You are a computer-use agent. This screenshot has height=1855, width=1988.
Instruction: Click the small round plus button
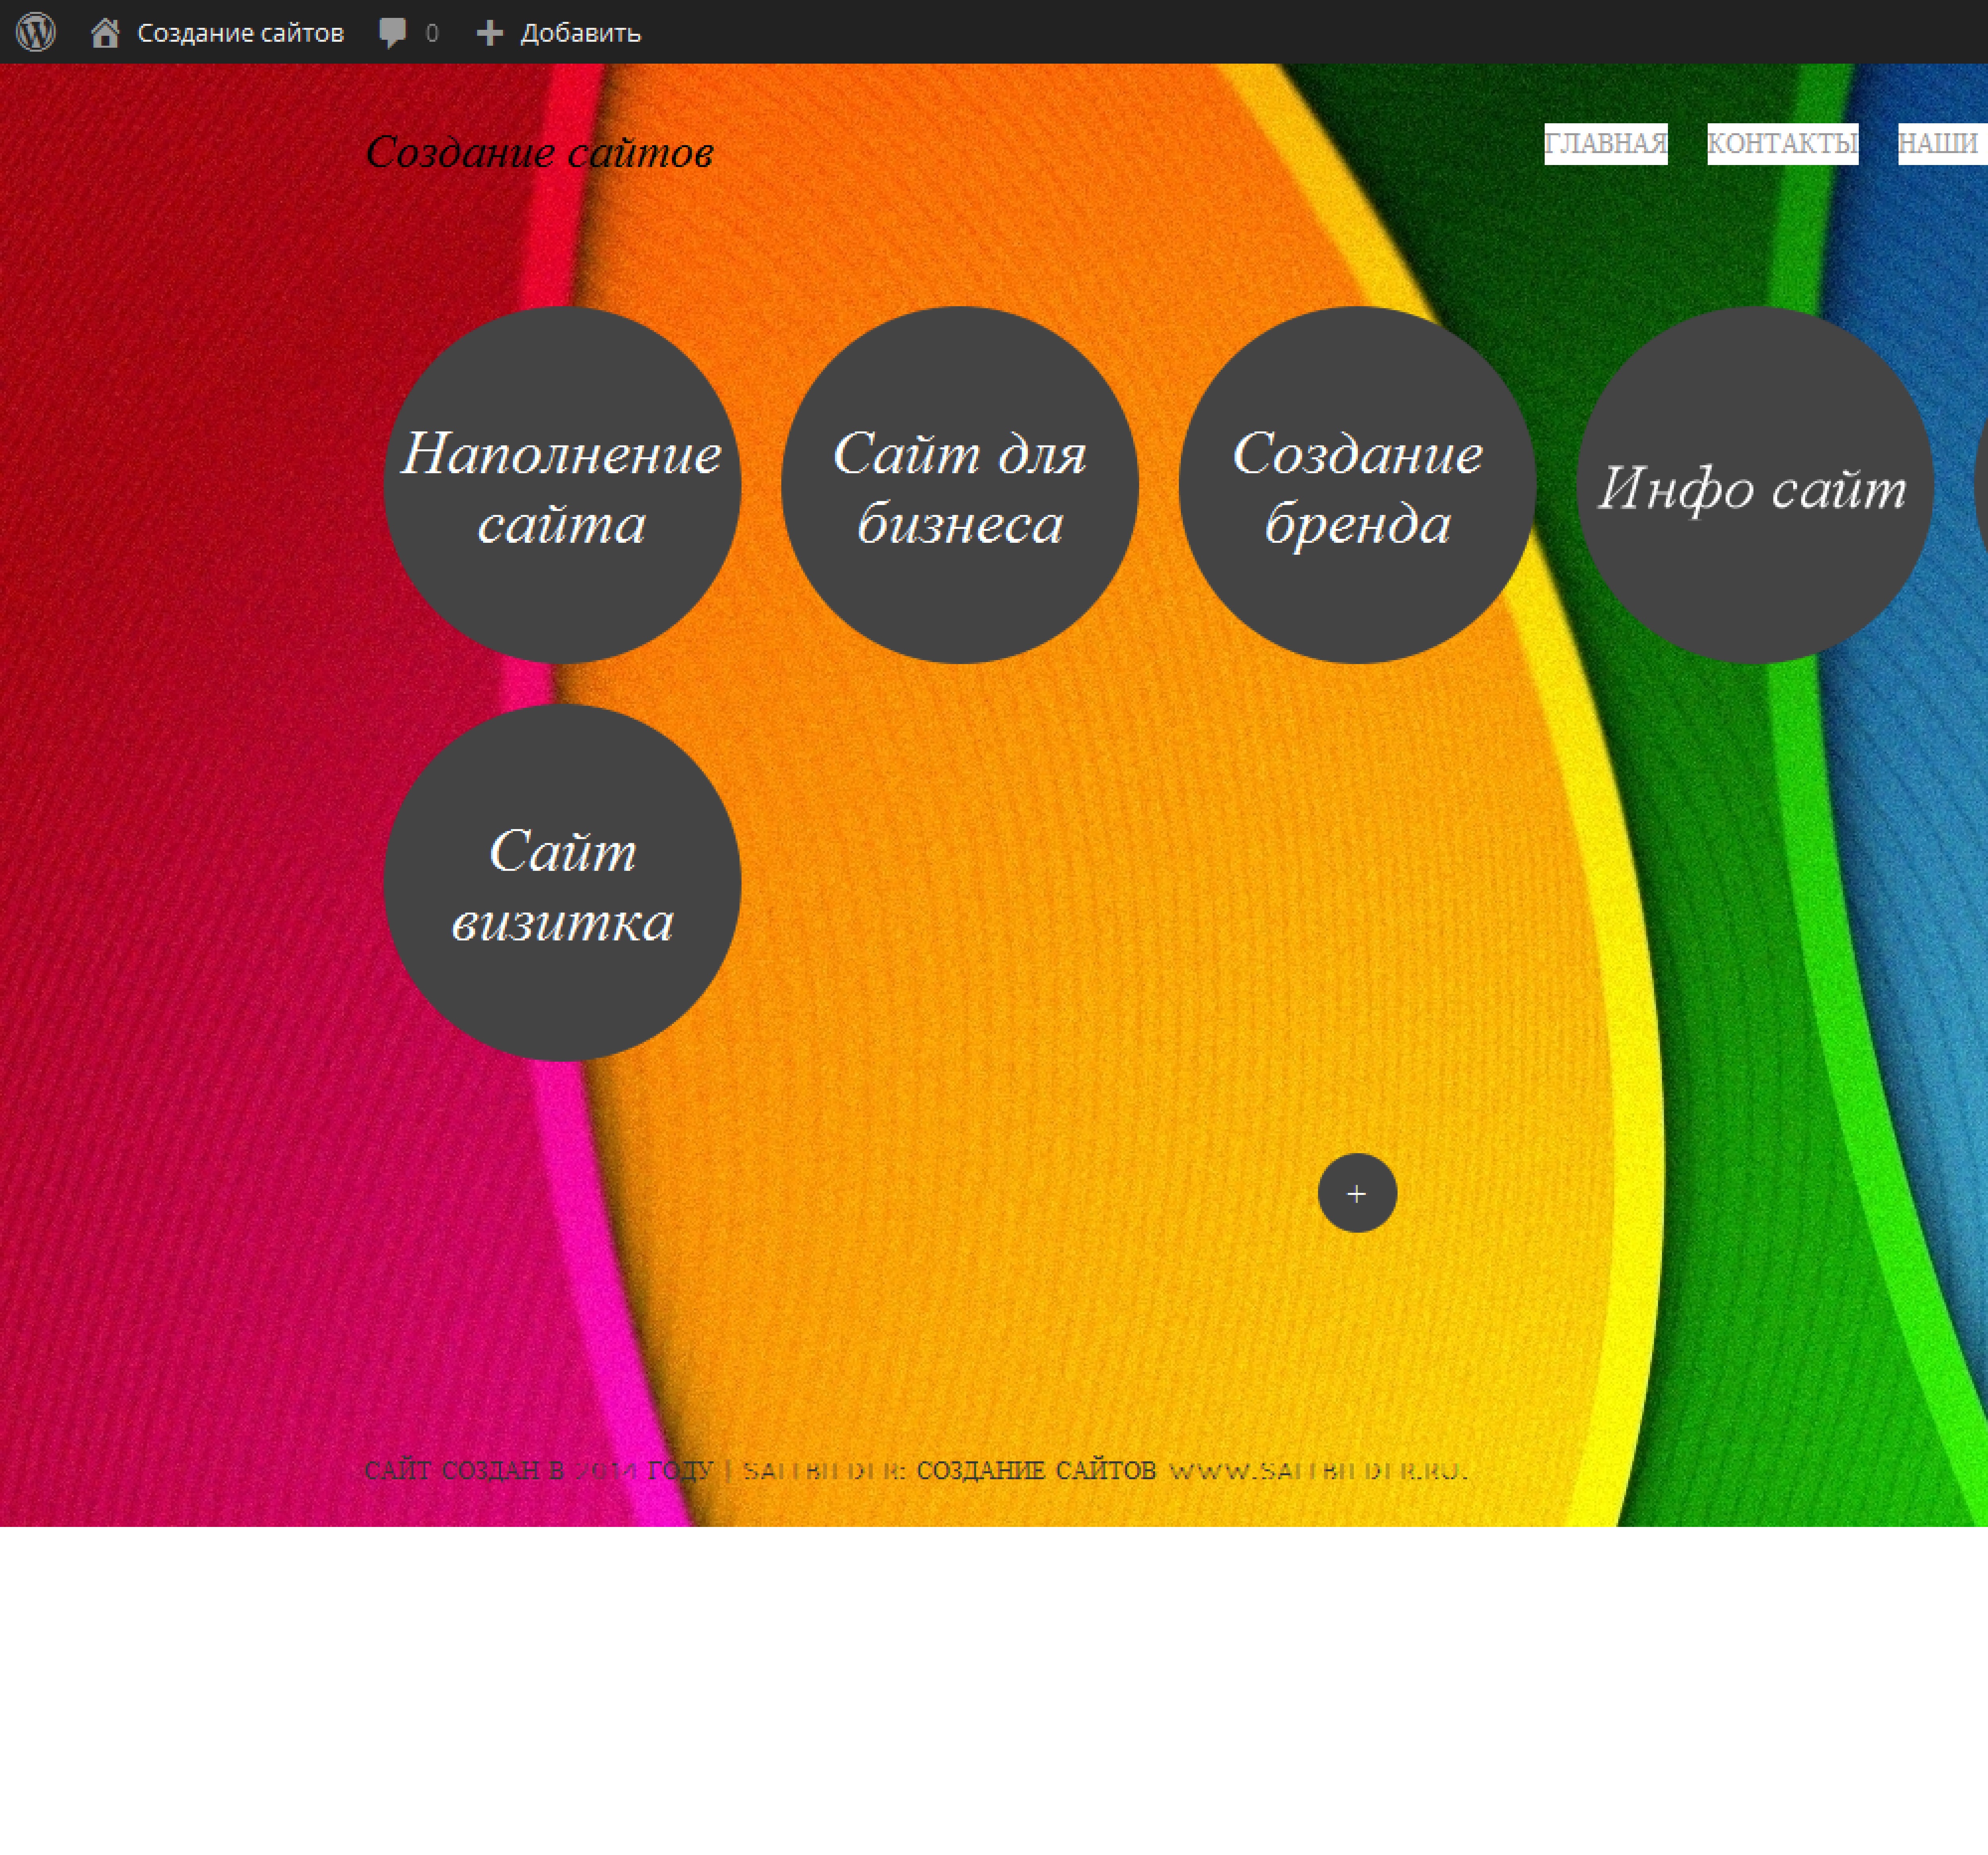click(1357, 1193)
